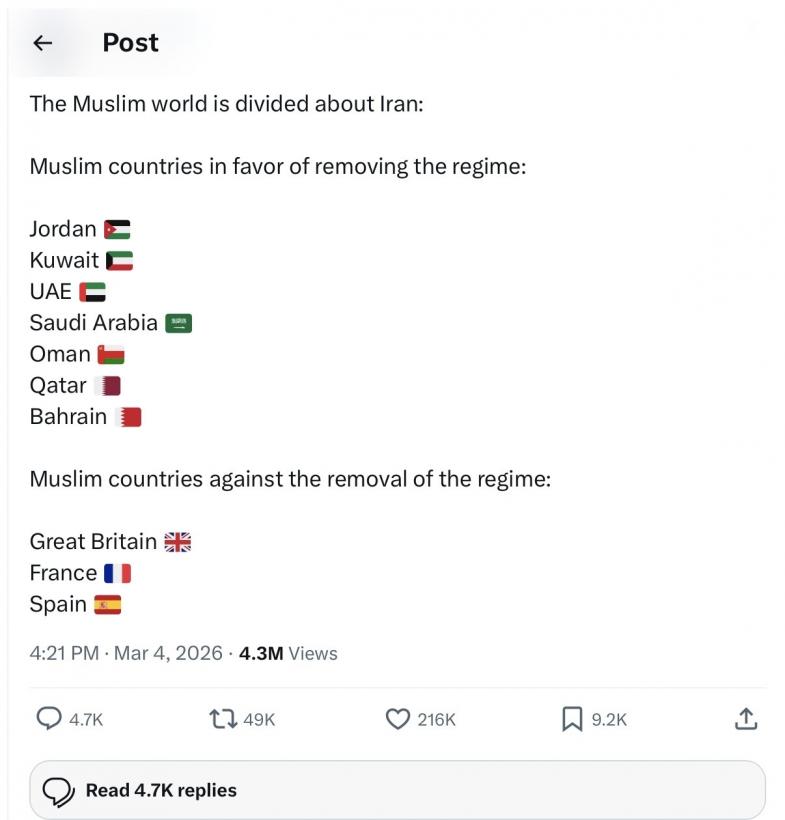Click the speech bubble icon inside the replies button
This screenshot has width=785, height=820.
[x=61, y=791]
